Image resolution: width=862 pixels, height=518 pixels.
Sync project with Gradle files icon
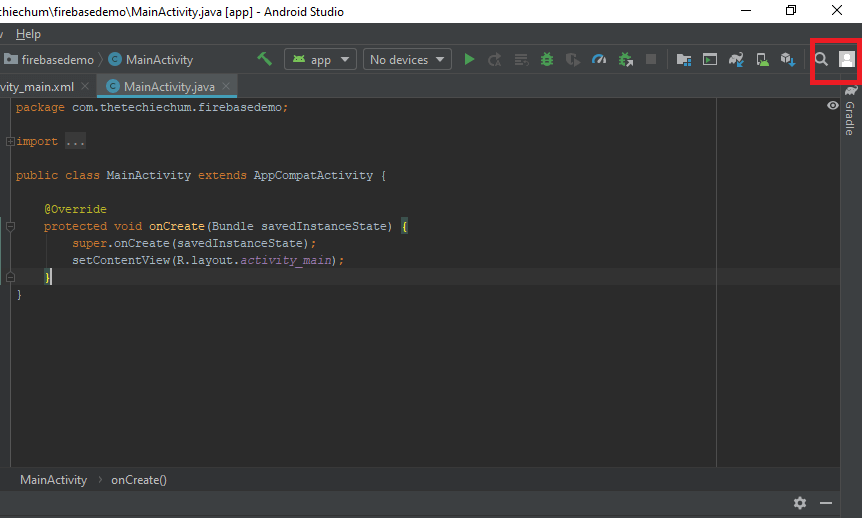(737, 60)
